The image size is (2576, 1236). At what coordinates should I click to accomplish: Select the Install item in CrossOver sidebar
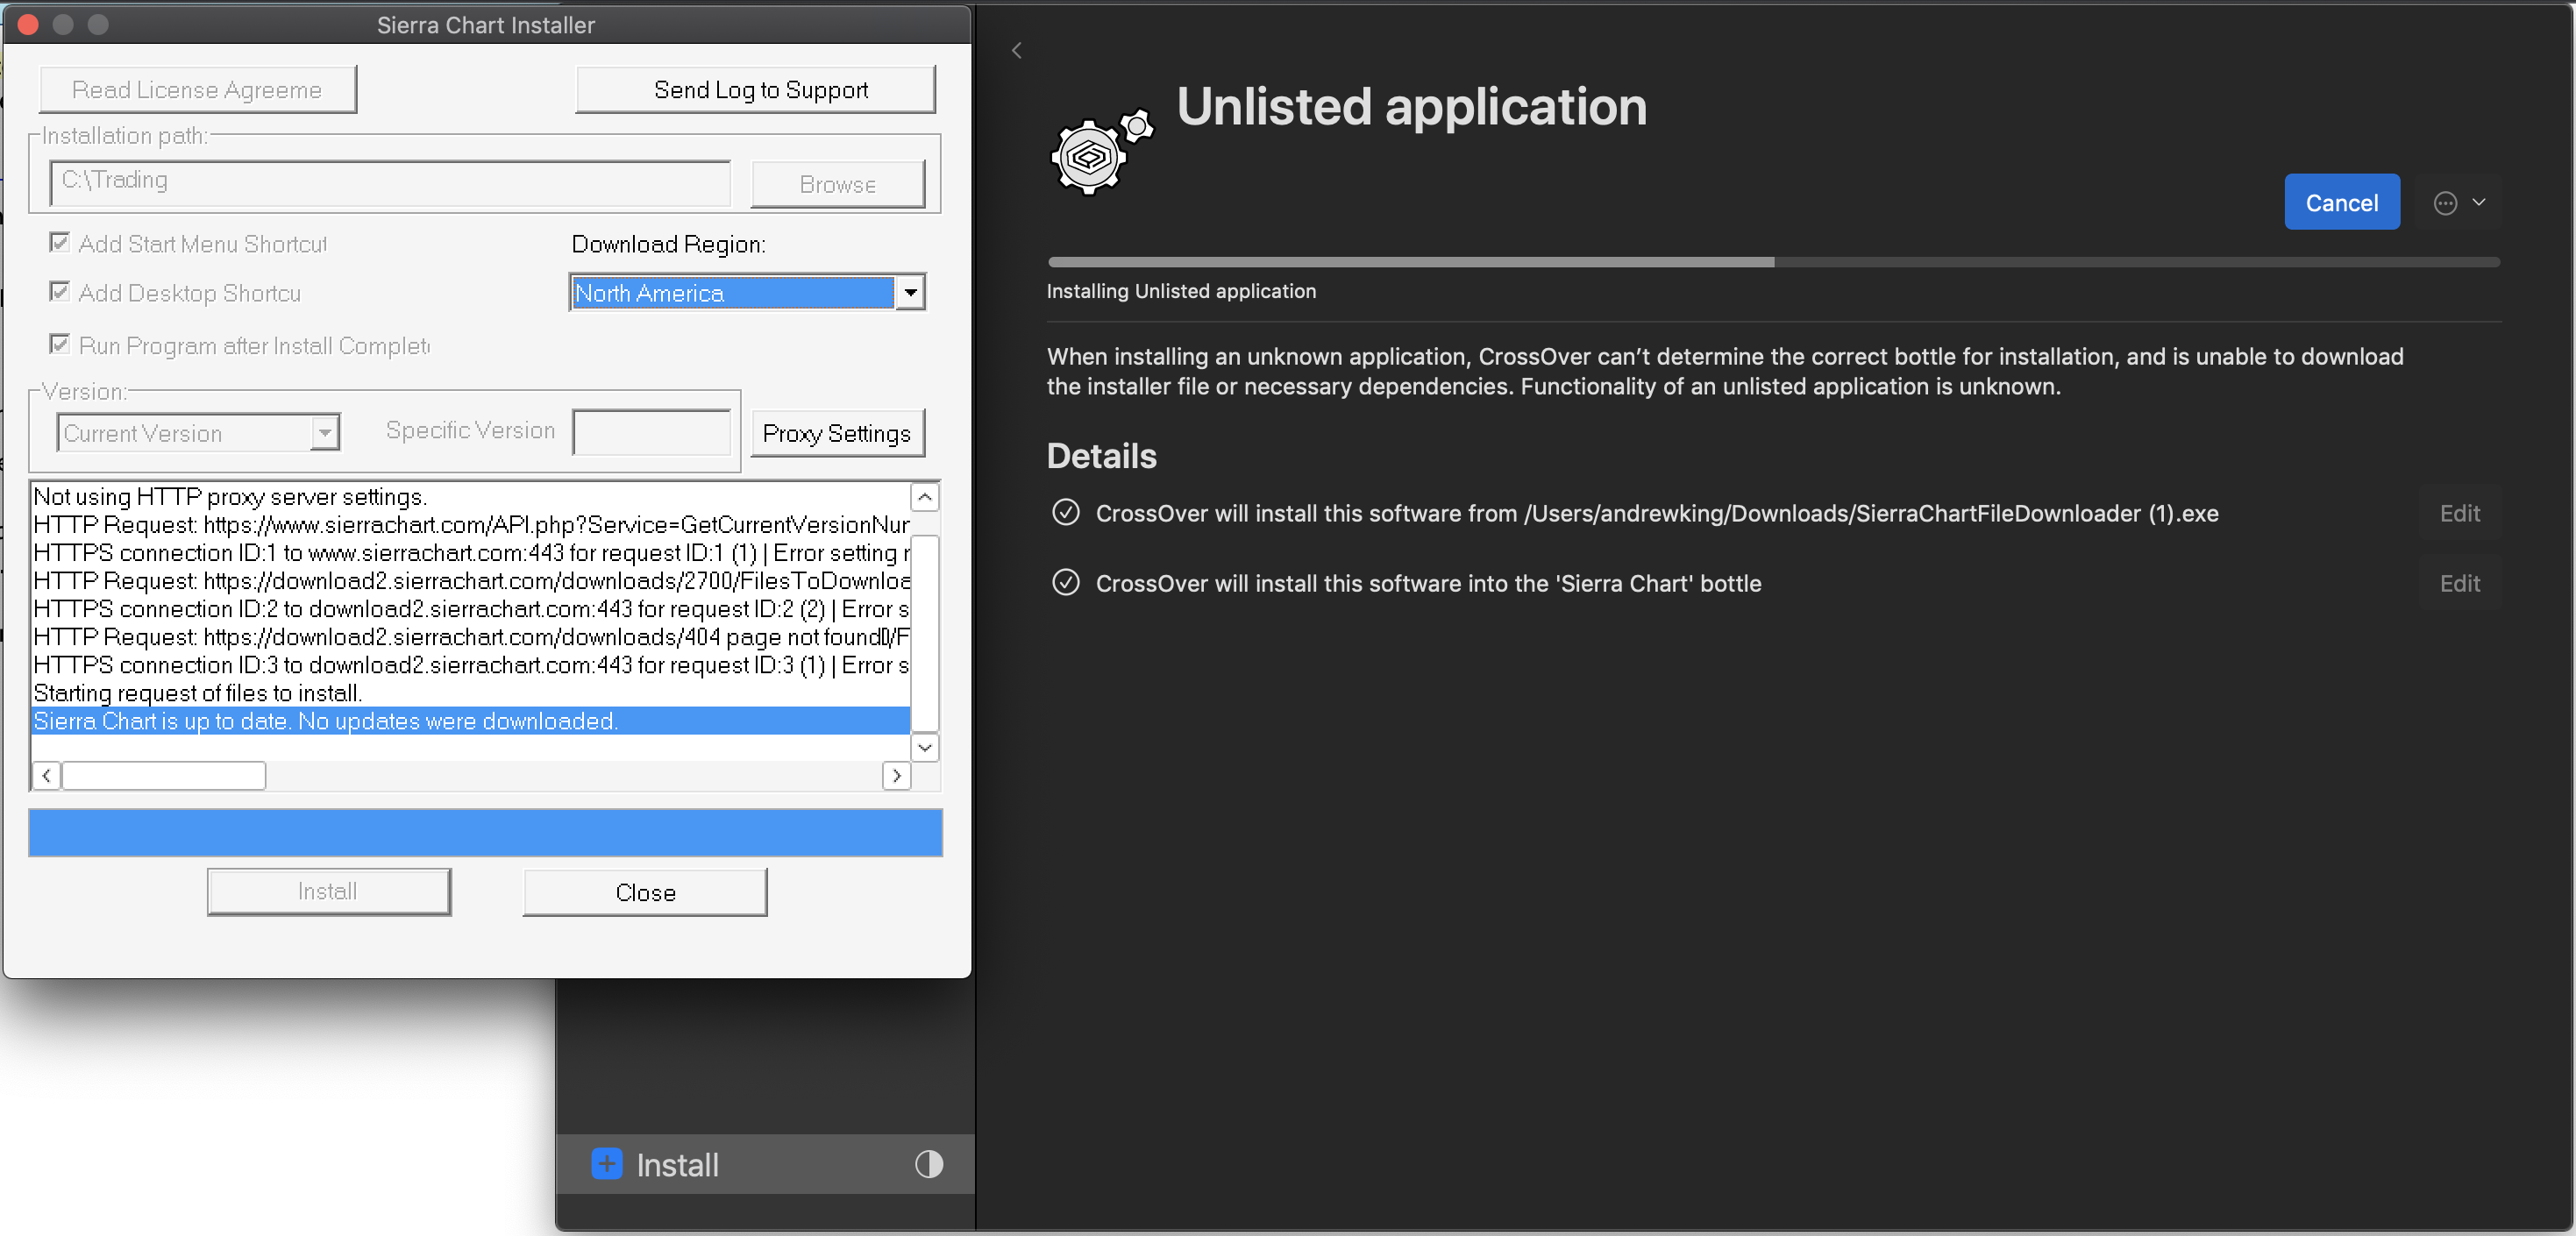click(x=677, y=1165)
